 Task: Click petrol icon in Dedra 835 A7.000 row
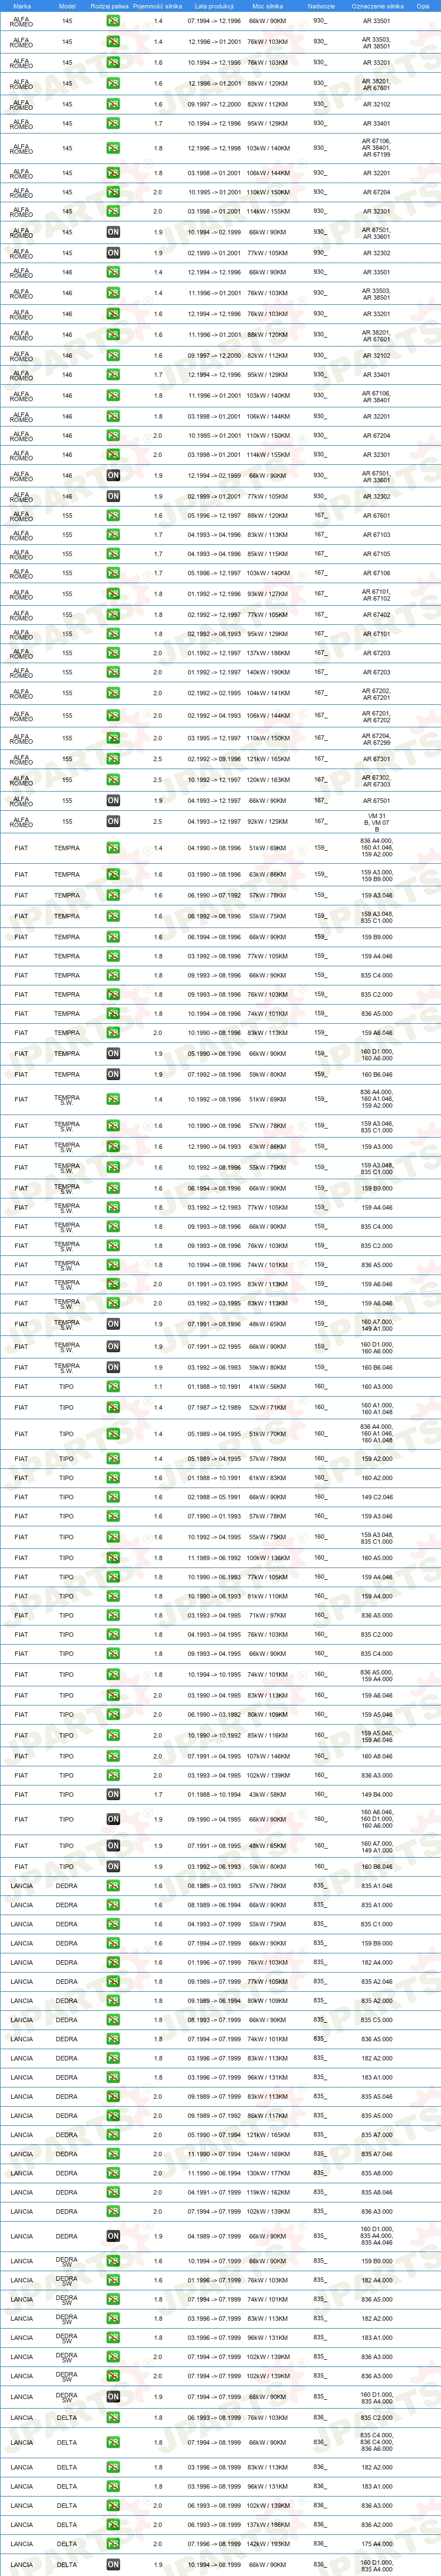click(x=113, y=2135)
